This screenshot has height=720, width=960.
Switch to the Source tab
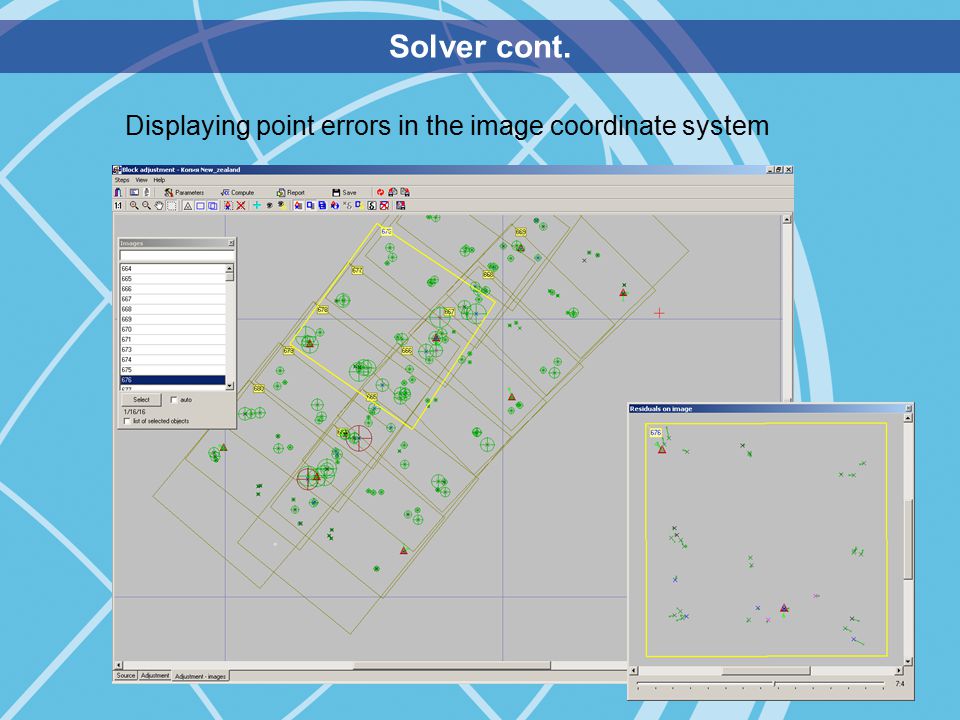pos(126,675)
